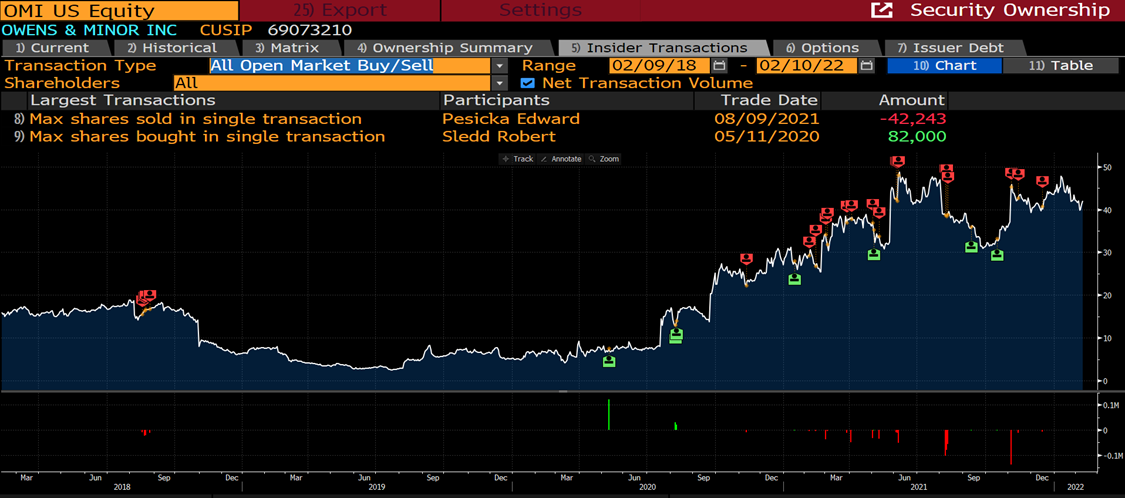Toggle the Net Transaction Volume checkbox
Viewport: 1125px width, 498px height.
(x=527, y=83)
